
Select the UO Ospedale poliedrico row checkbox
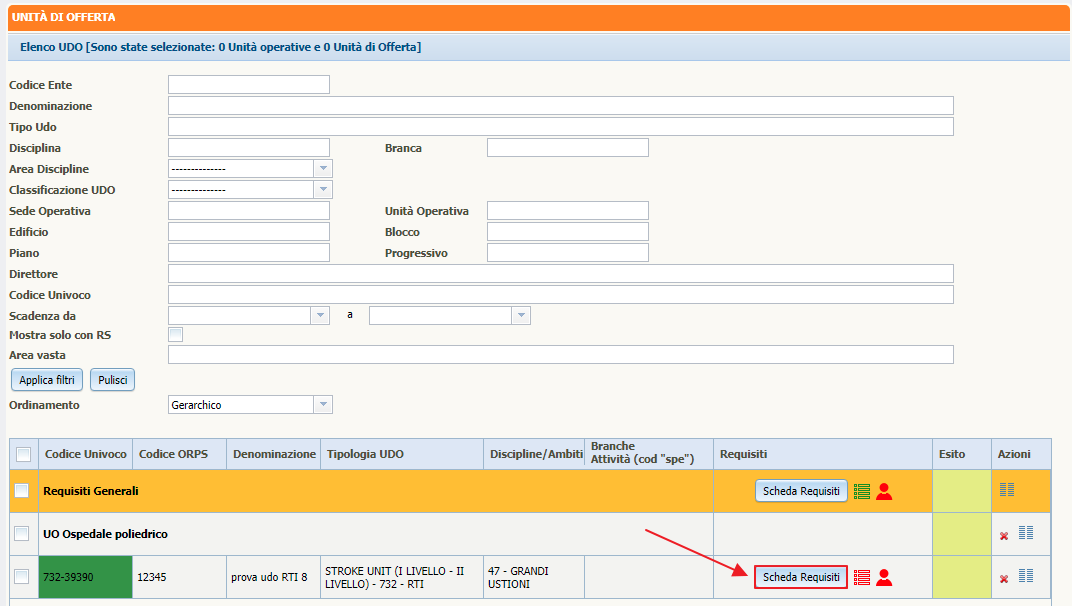22,533
